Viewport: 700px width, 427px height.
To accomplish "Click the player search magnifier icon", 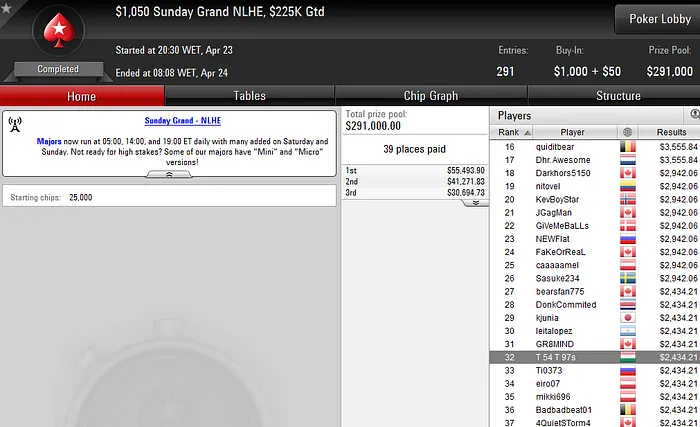I will (x=695, y=115).
